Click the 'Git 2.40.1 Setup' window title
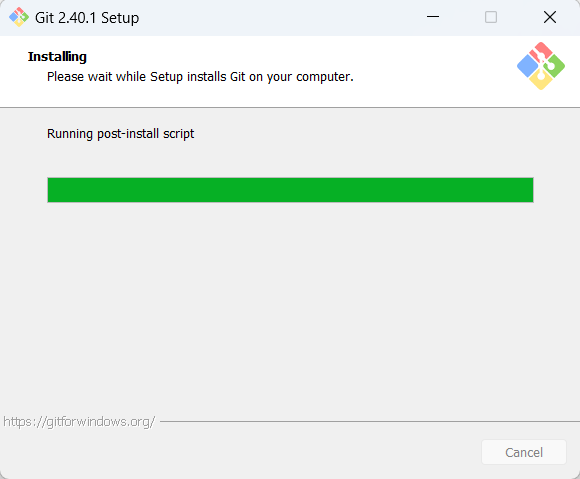 coord(87,18)
